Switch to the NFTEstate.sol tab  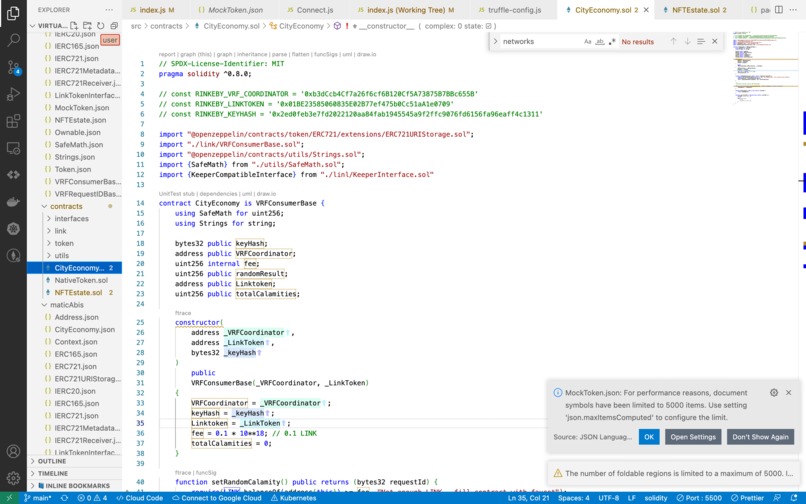pyautogui.click(x=695, y=10)
